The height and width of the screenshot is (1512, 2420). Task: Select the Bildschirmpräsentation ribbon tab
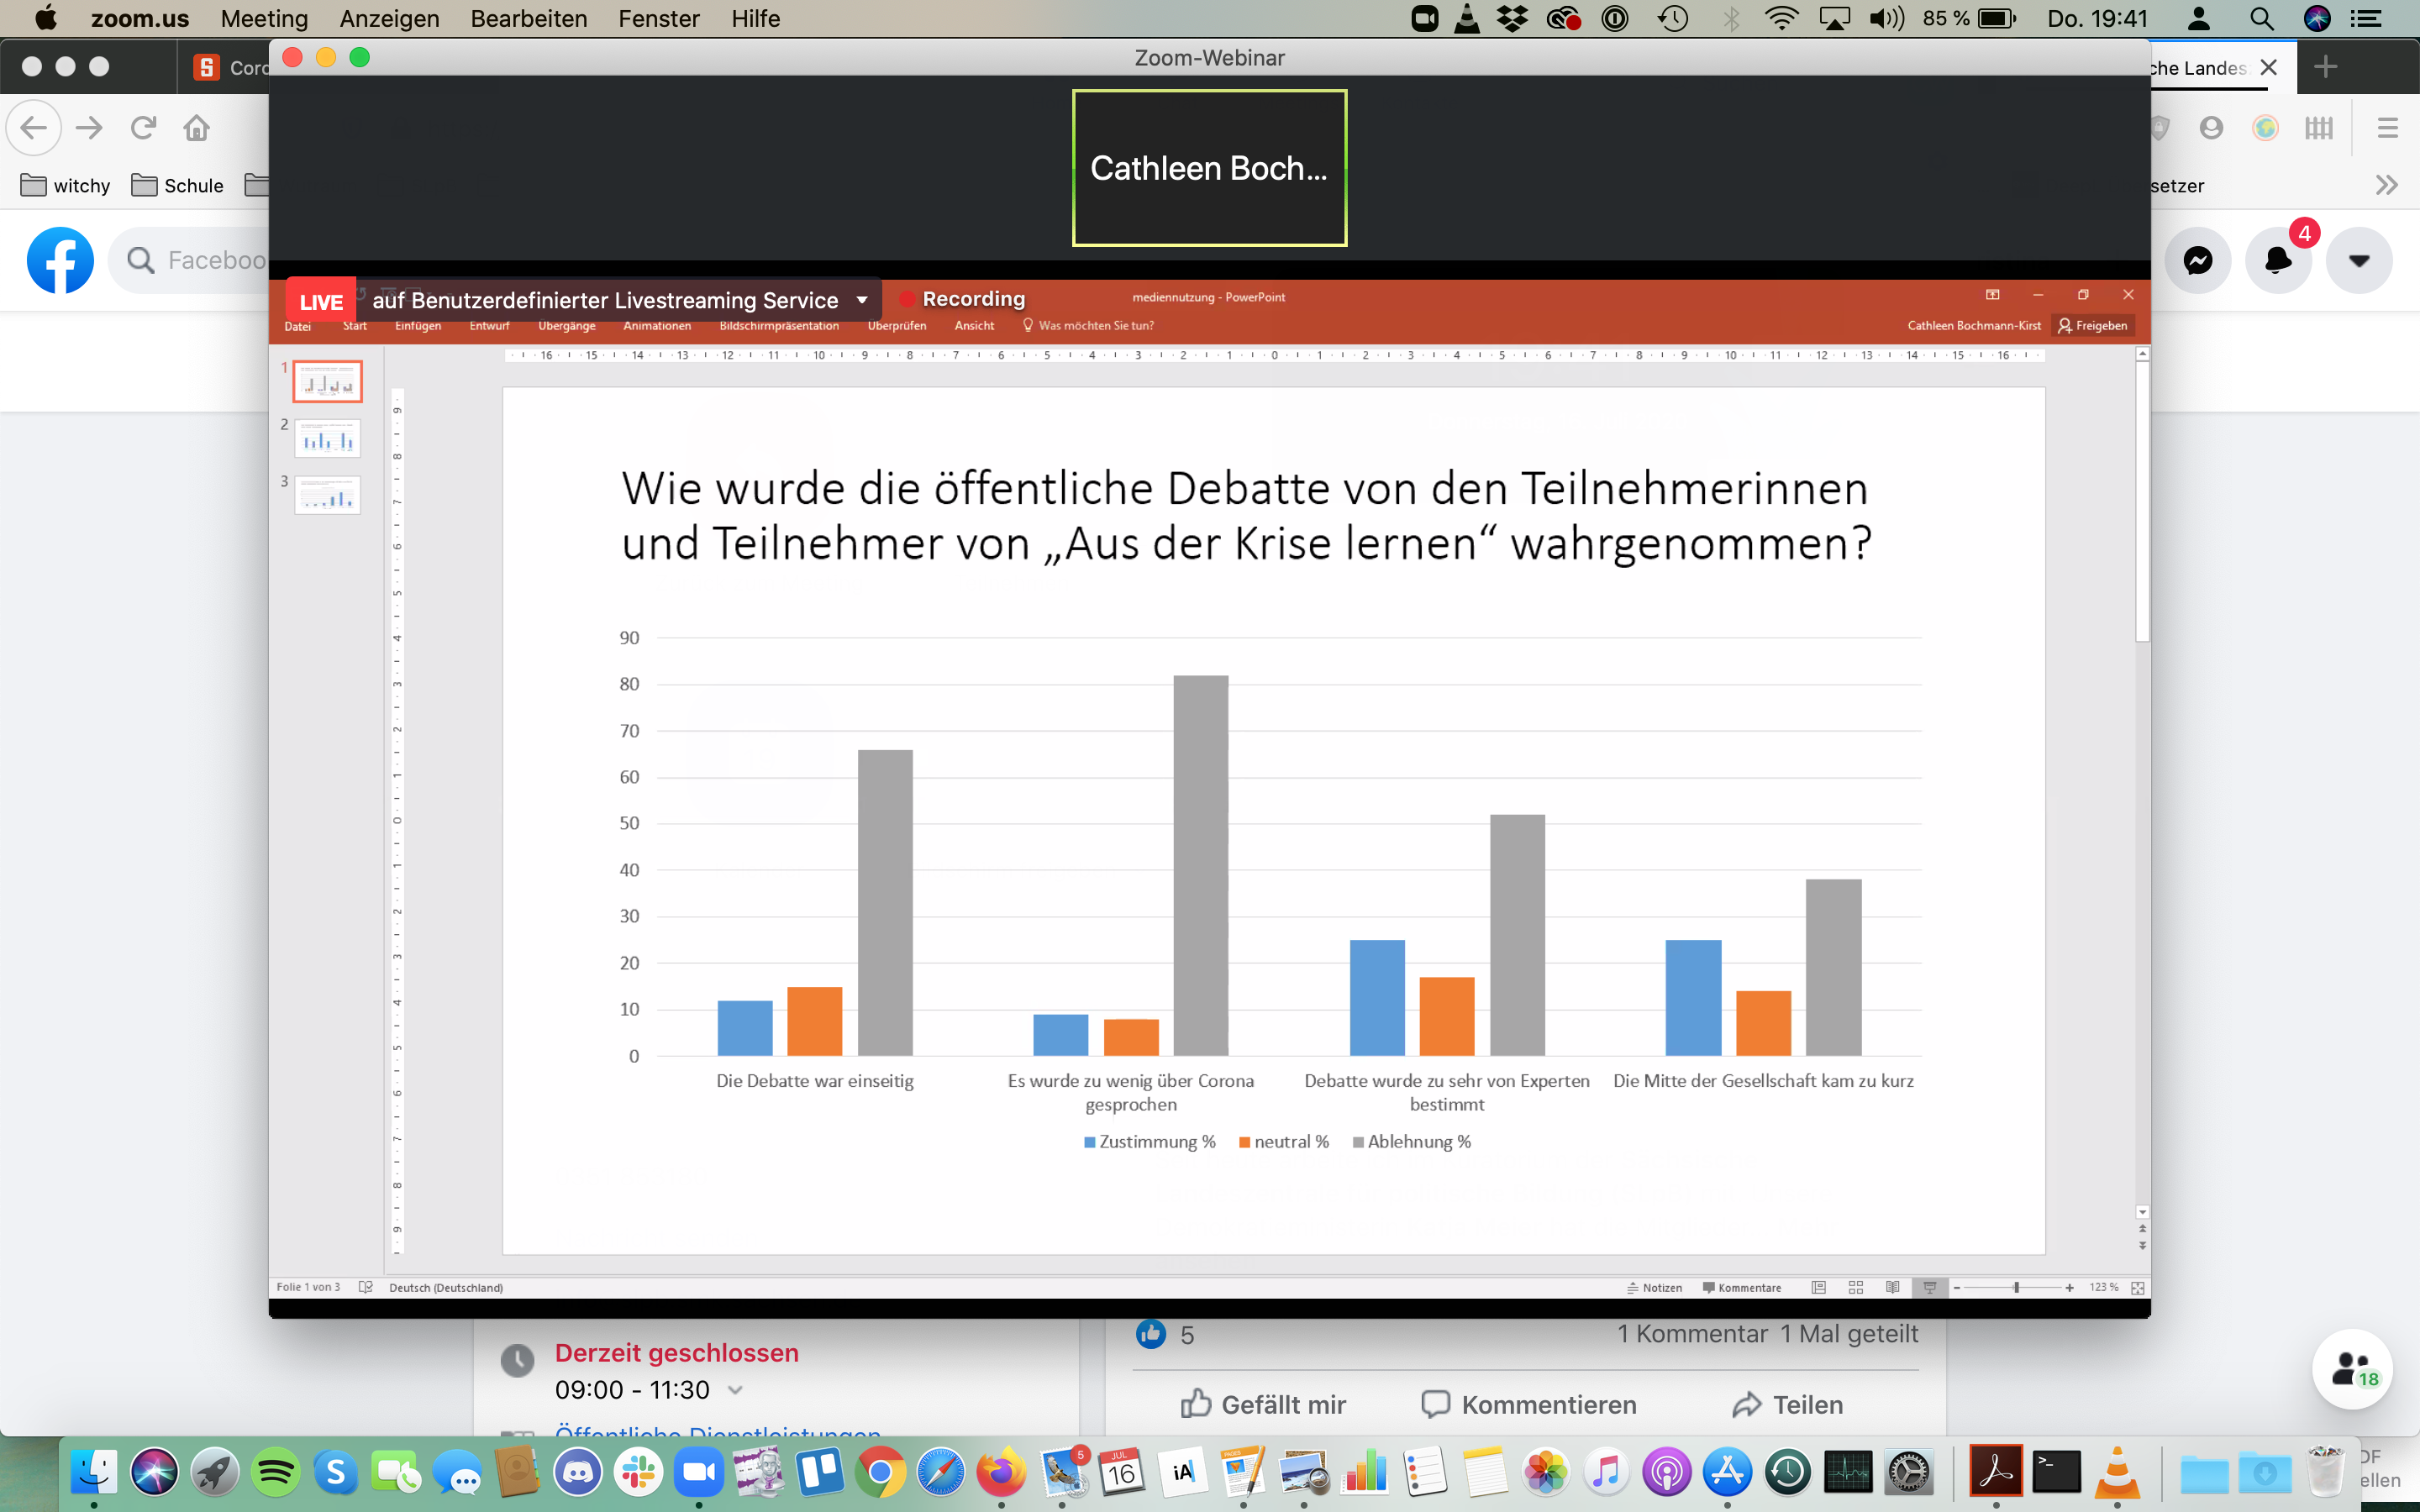779,326
